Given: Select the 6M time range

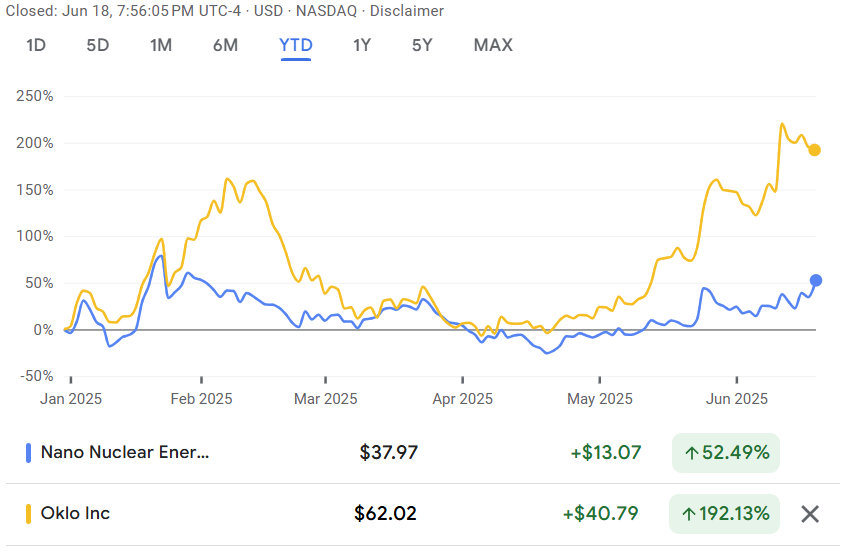Looking at the screenshot, I should 225,45.
